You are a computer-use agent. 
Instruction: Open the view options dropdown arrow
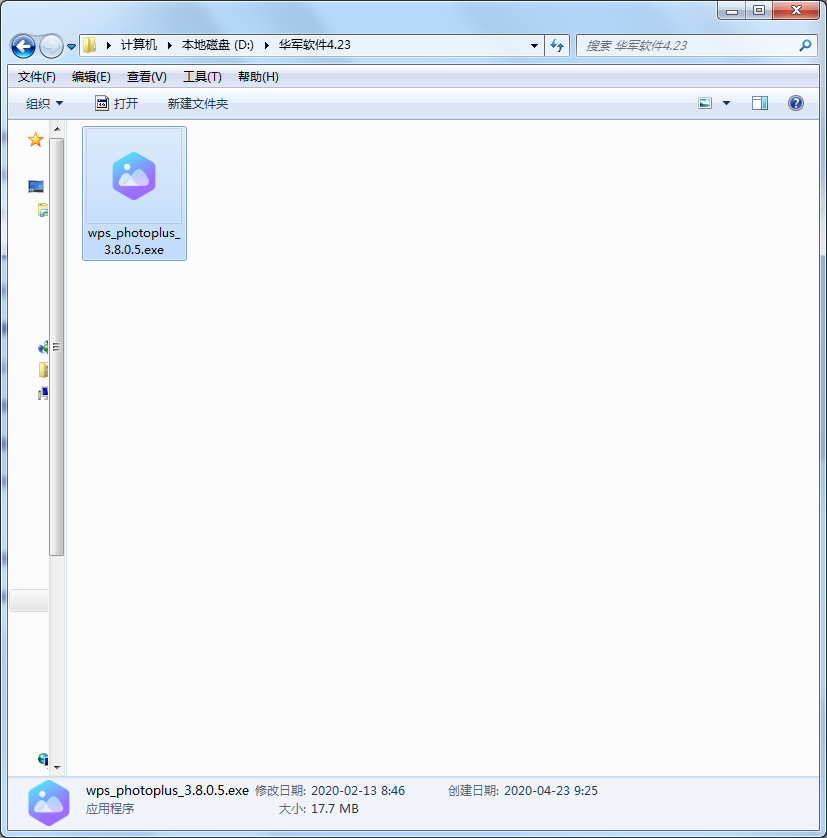pos(726,103)
